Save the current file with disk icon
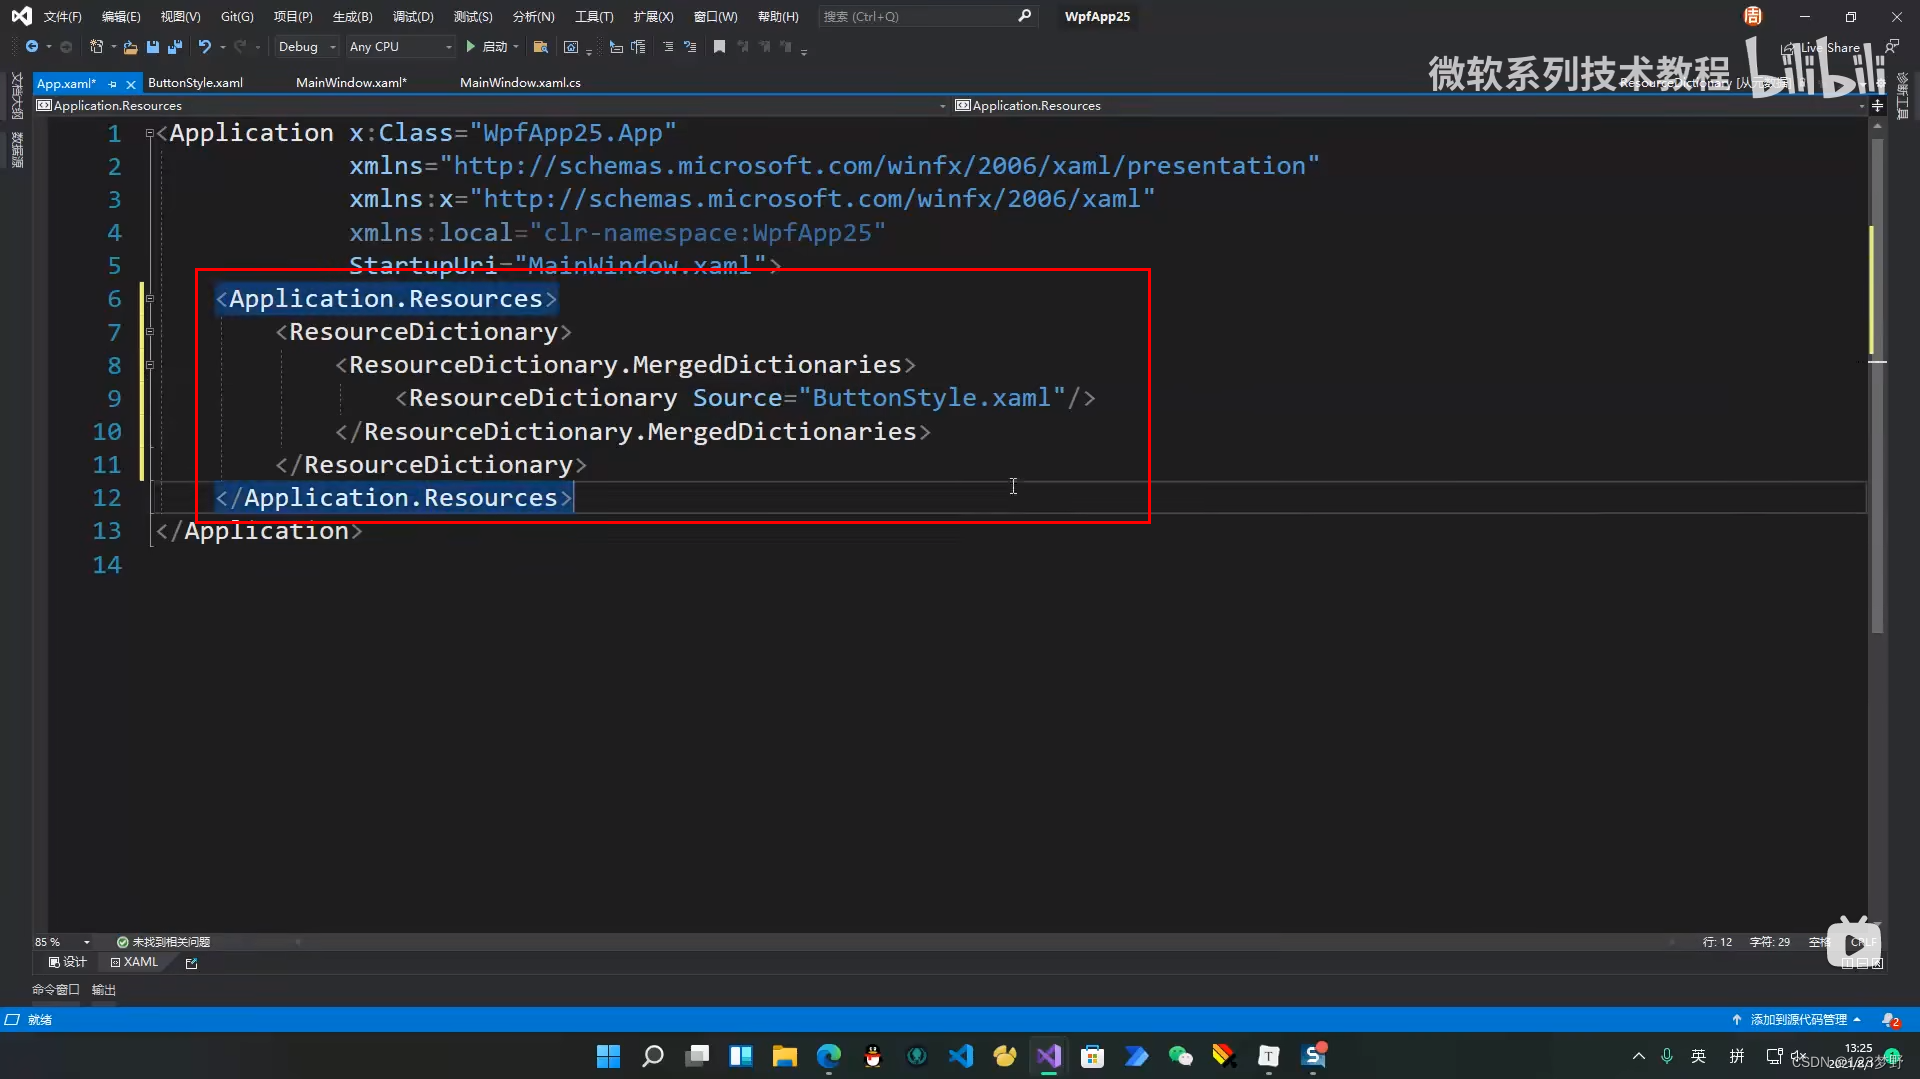 pos(153,47)
